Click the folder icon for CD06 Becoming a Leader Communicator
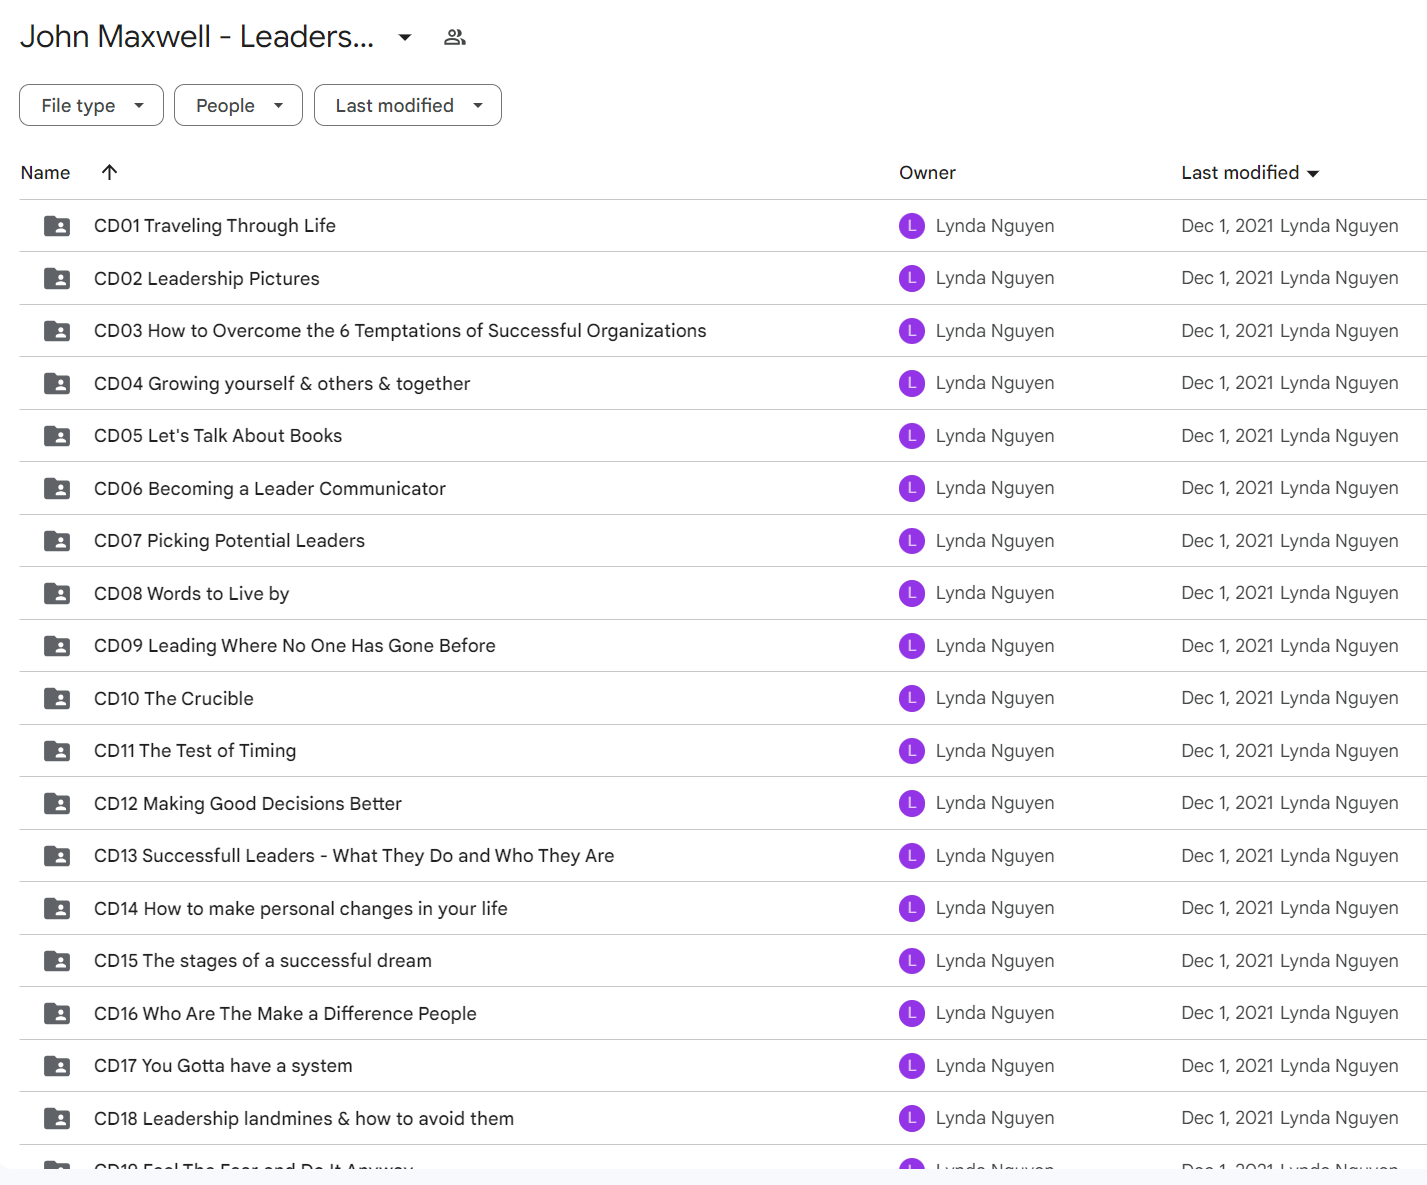Screen dimensions: 1427x1185 [57, 488]
